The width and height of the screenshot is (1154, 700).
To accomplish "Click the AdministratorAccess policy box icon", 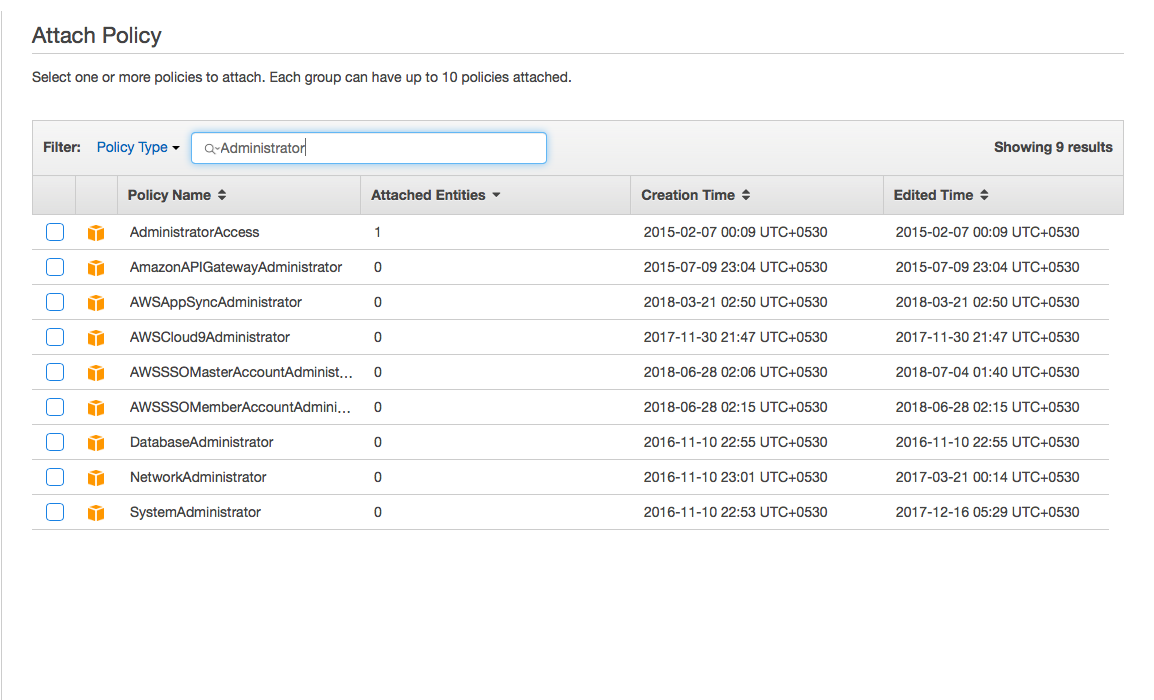I will (x=96, y=233).
